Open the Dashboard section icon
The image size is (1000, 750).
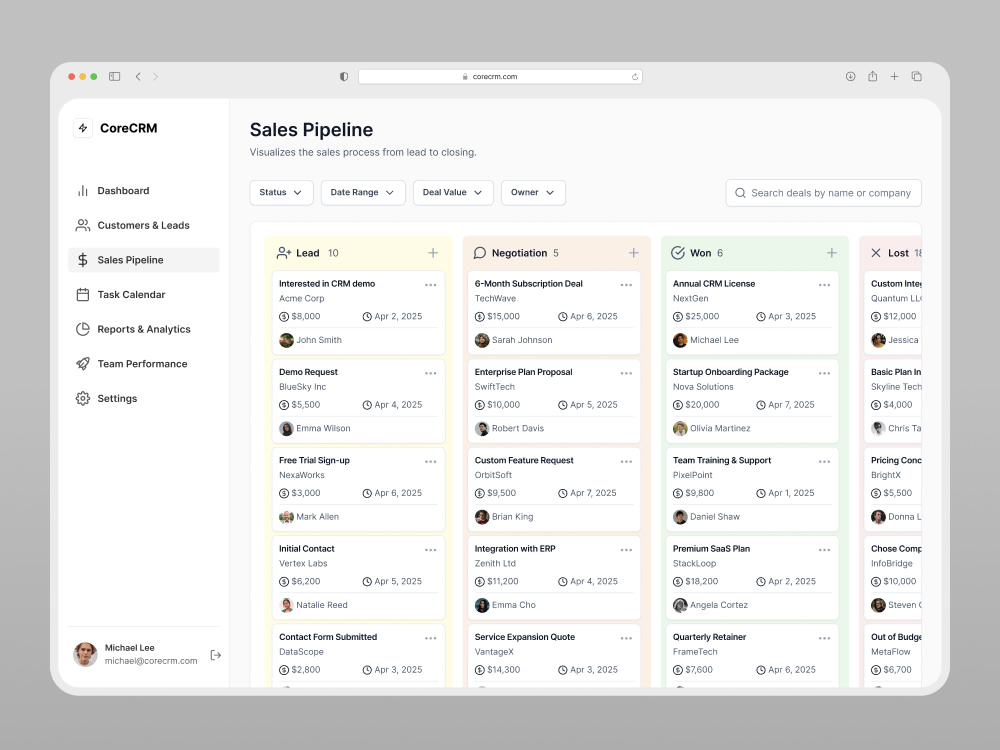point(82,190)
